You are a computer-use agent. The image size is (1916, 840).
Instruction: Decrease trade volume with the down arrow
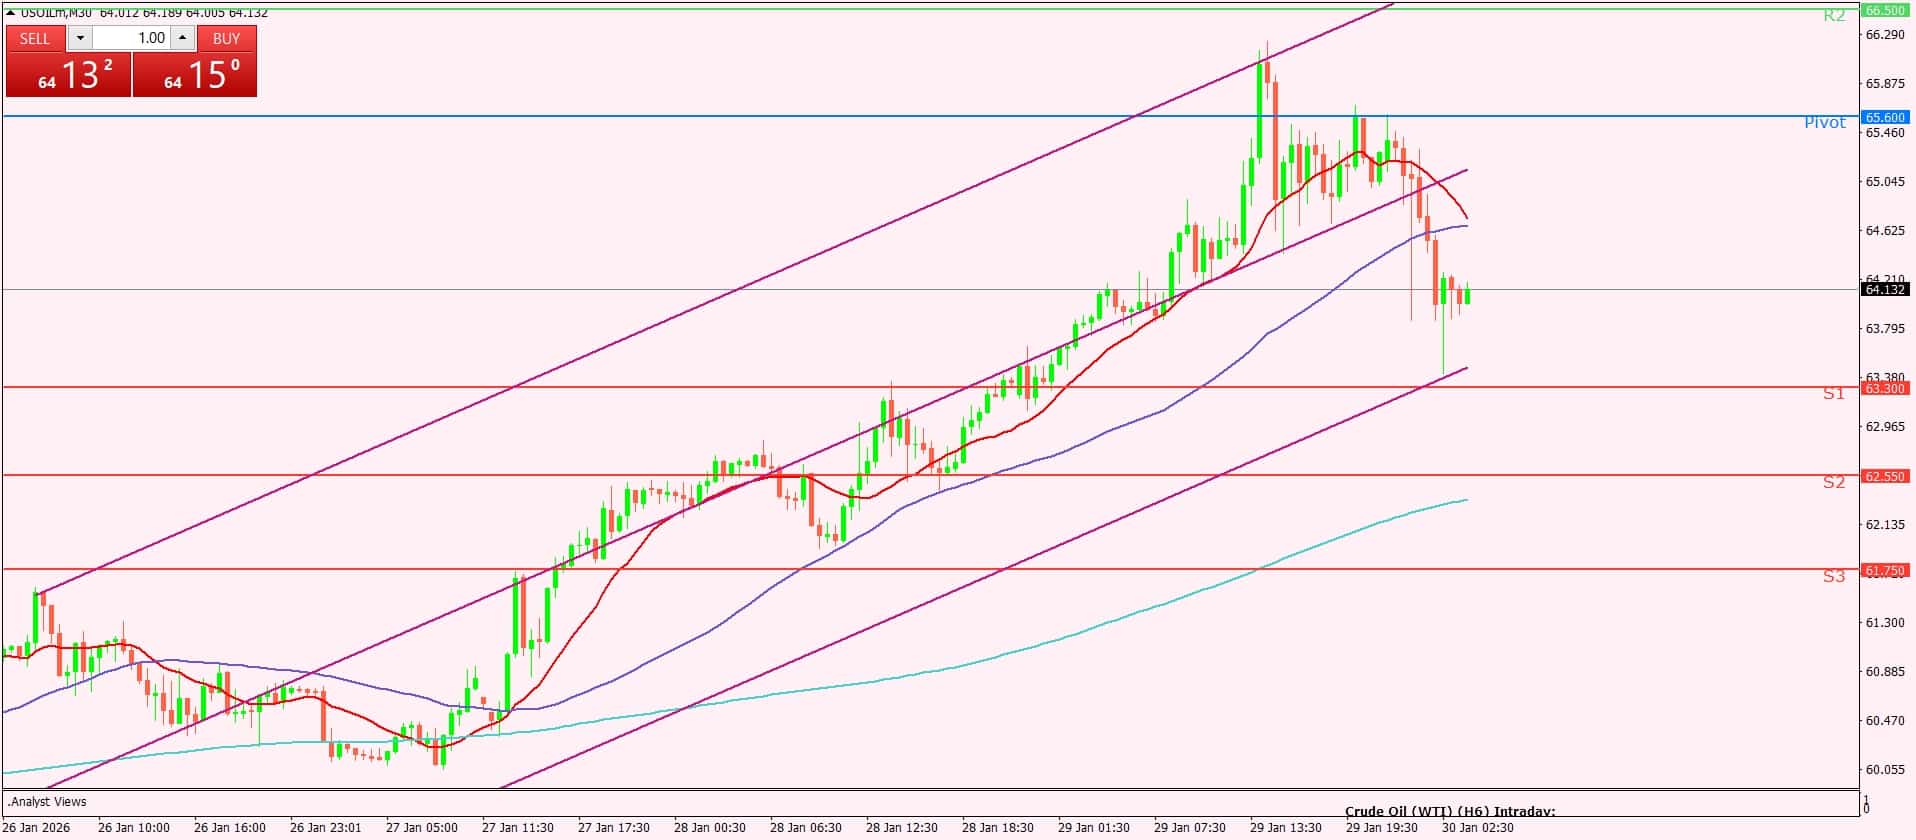(80, 38)
